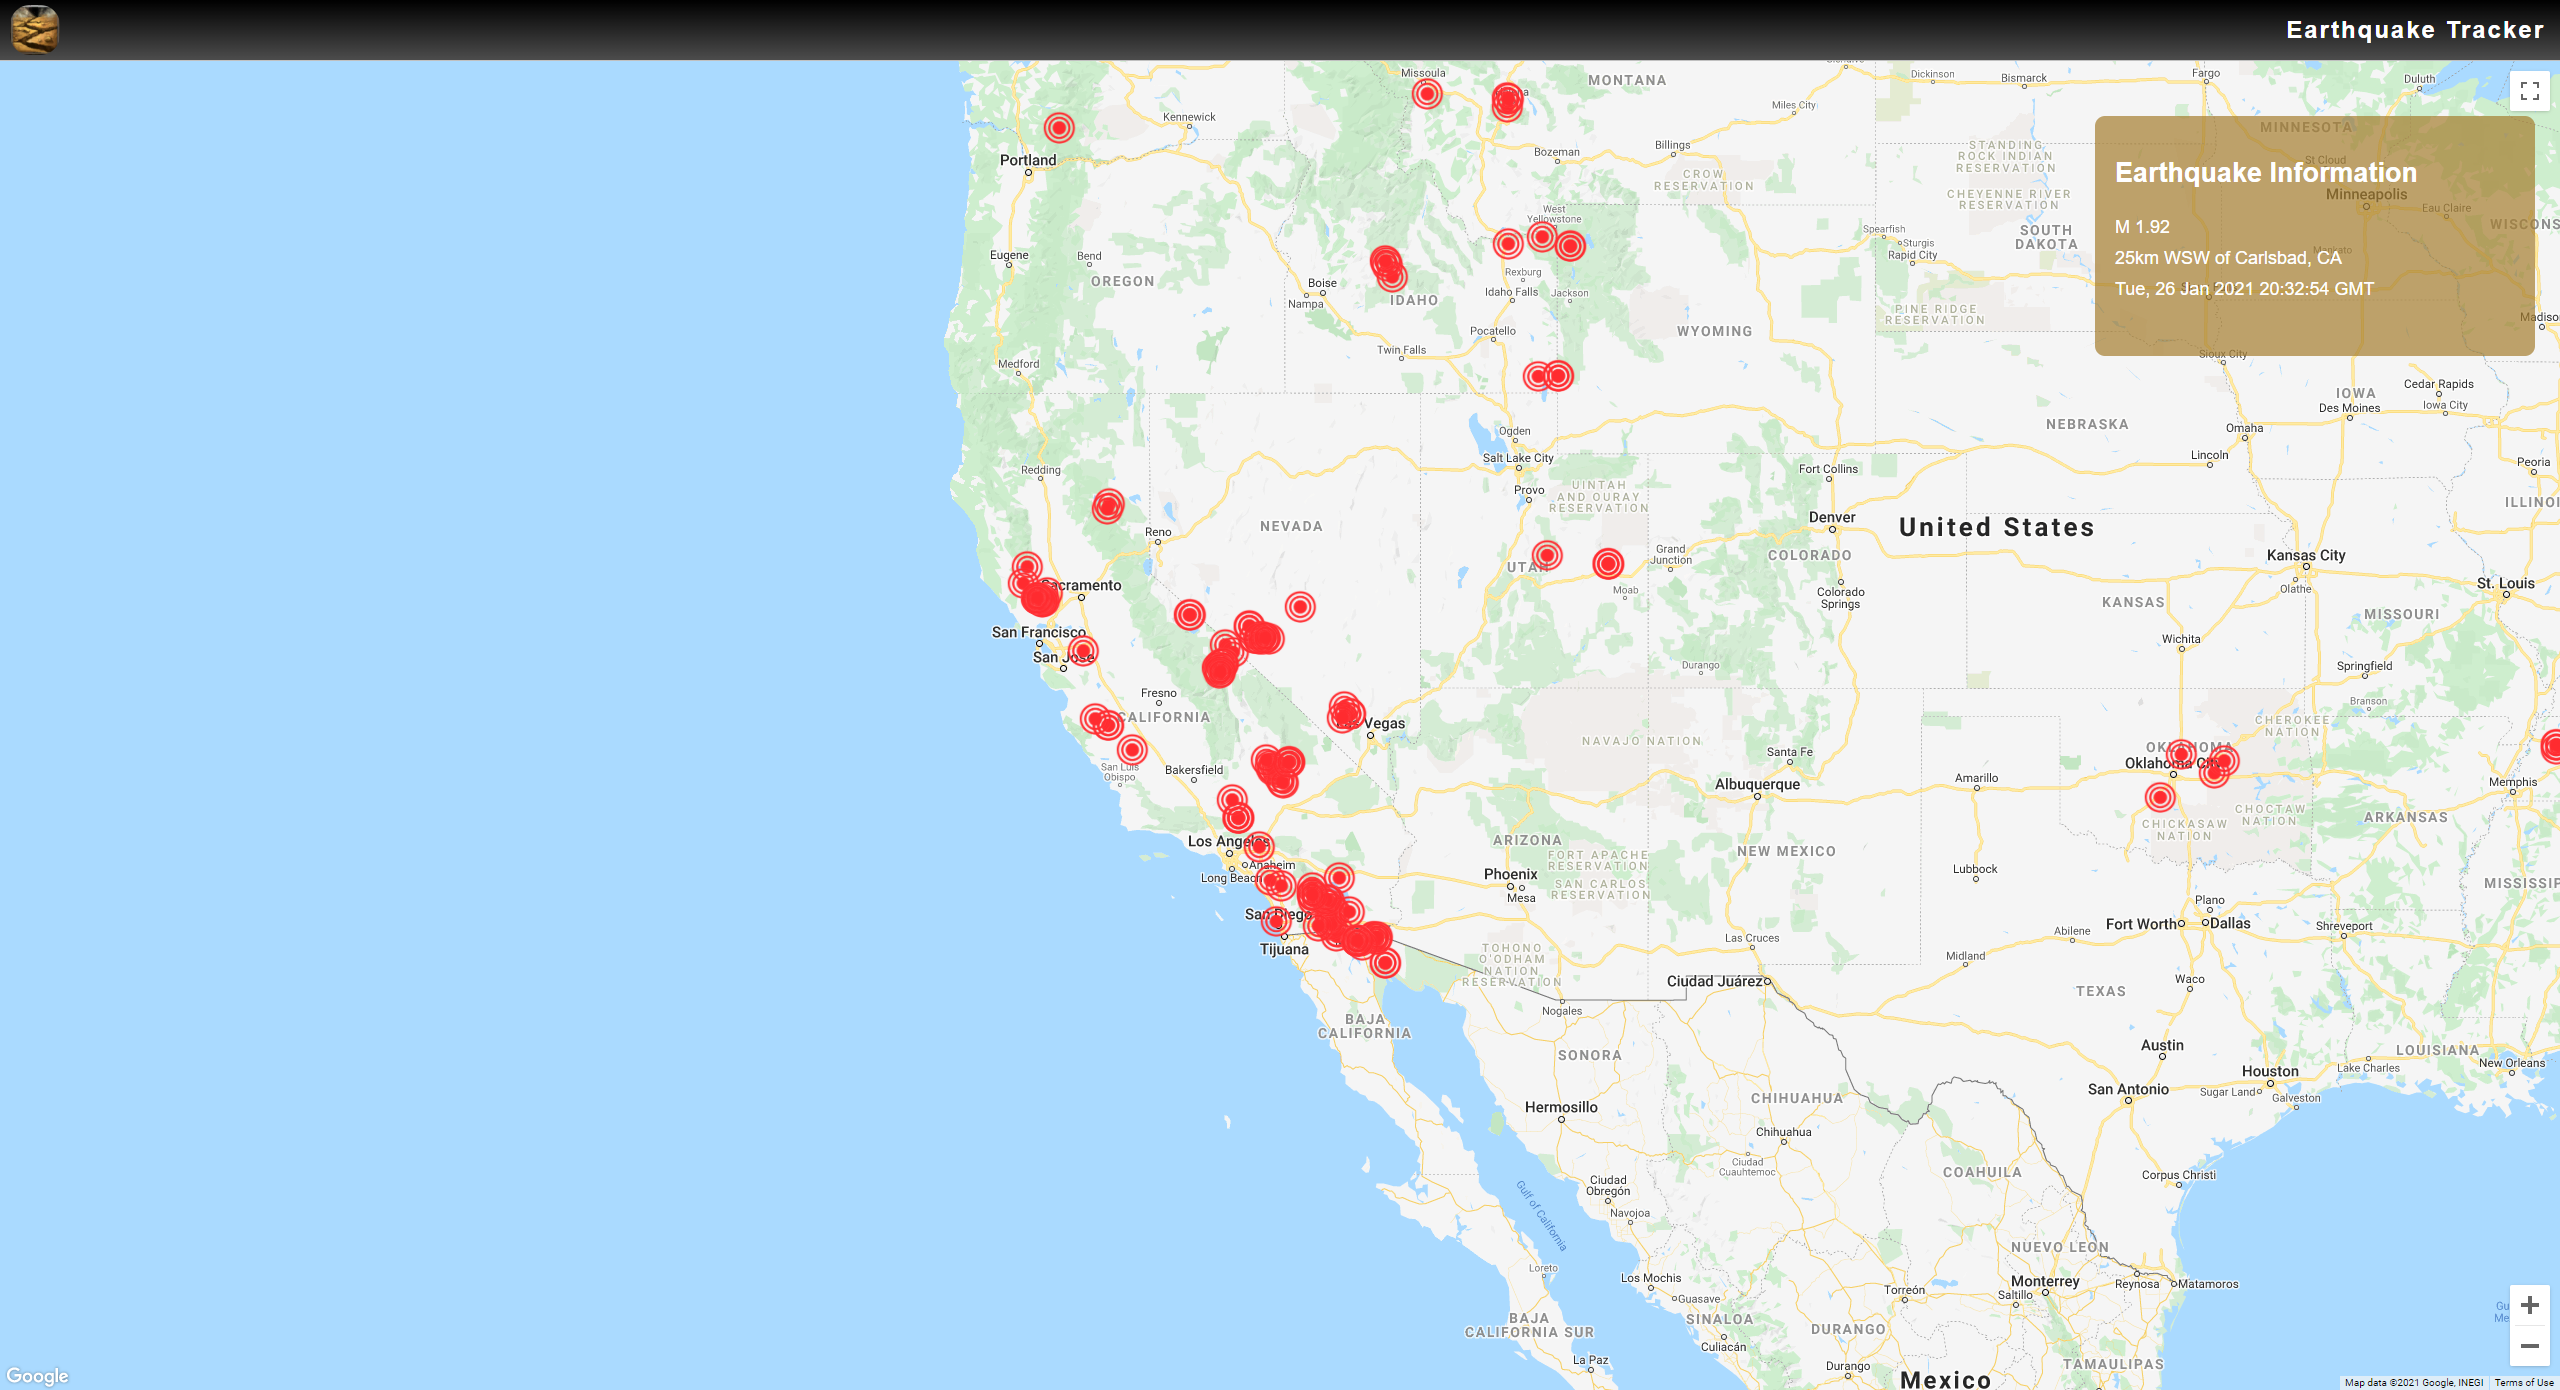The width and height of the screenshot is (2560, 1390).
Task: Click the United States map label
Action: 1997,527
